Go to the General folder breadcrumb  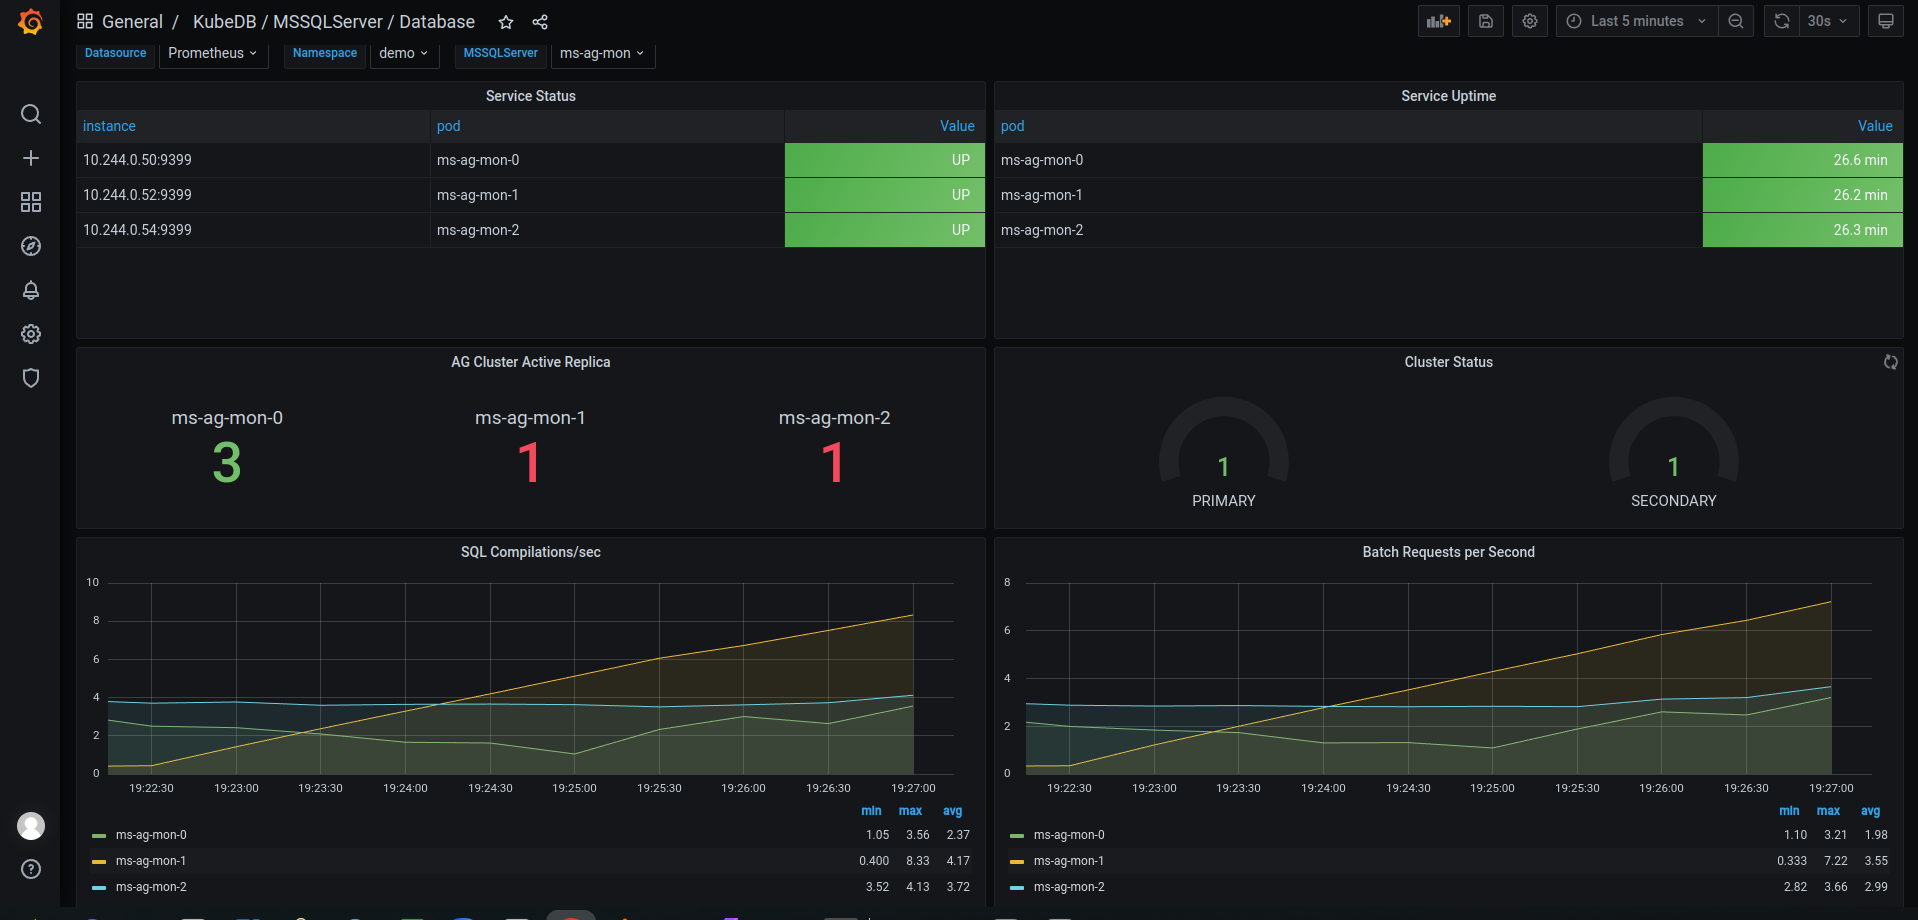[132, 22]
